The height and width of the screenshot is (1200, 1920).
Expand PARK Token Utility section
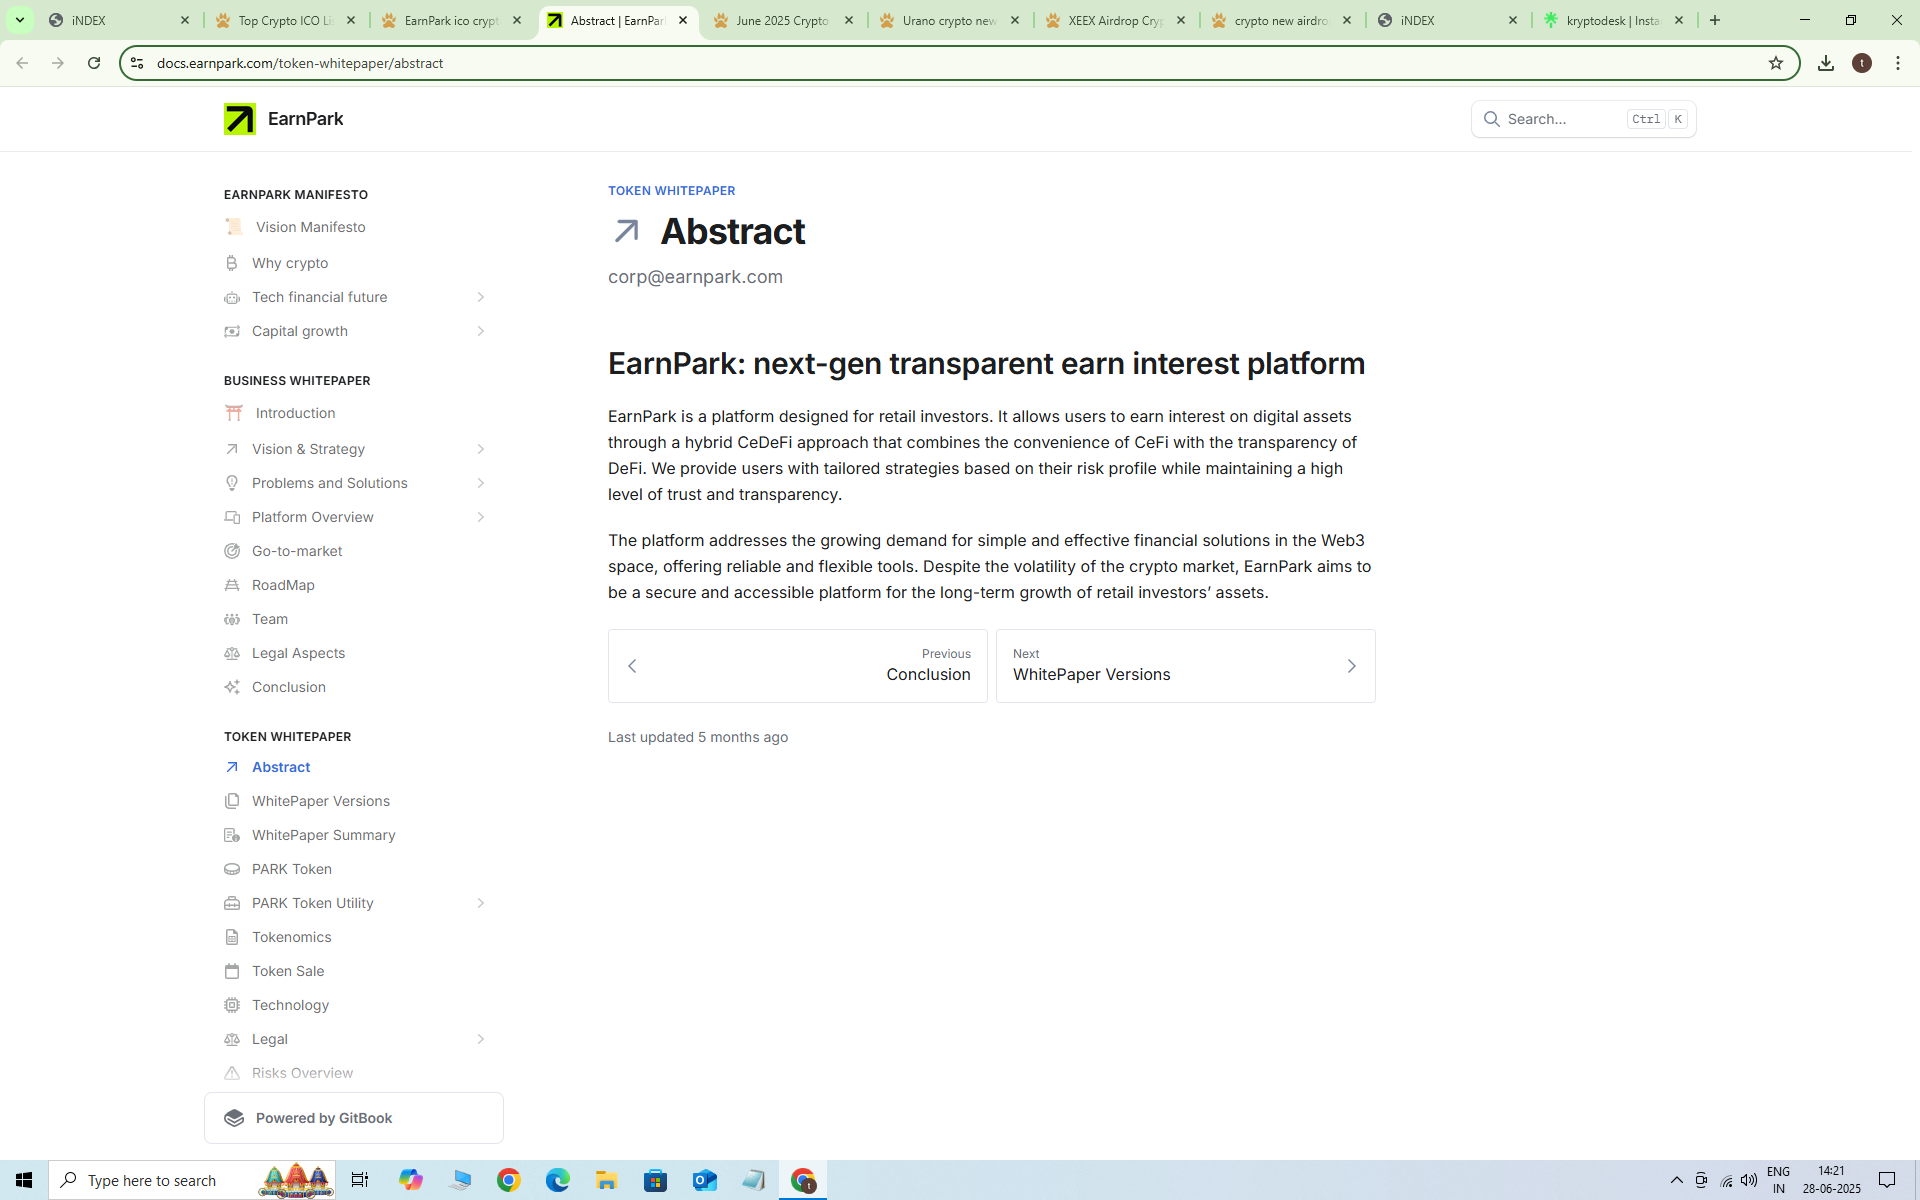pyautogui.click(x=480, y=903)
